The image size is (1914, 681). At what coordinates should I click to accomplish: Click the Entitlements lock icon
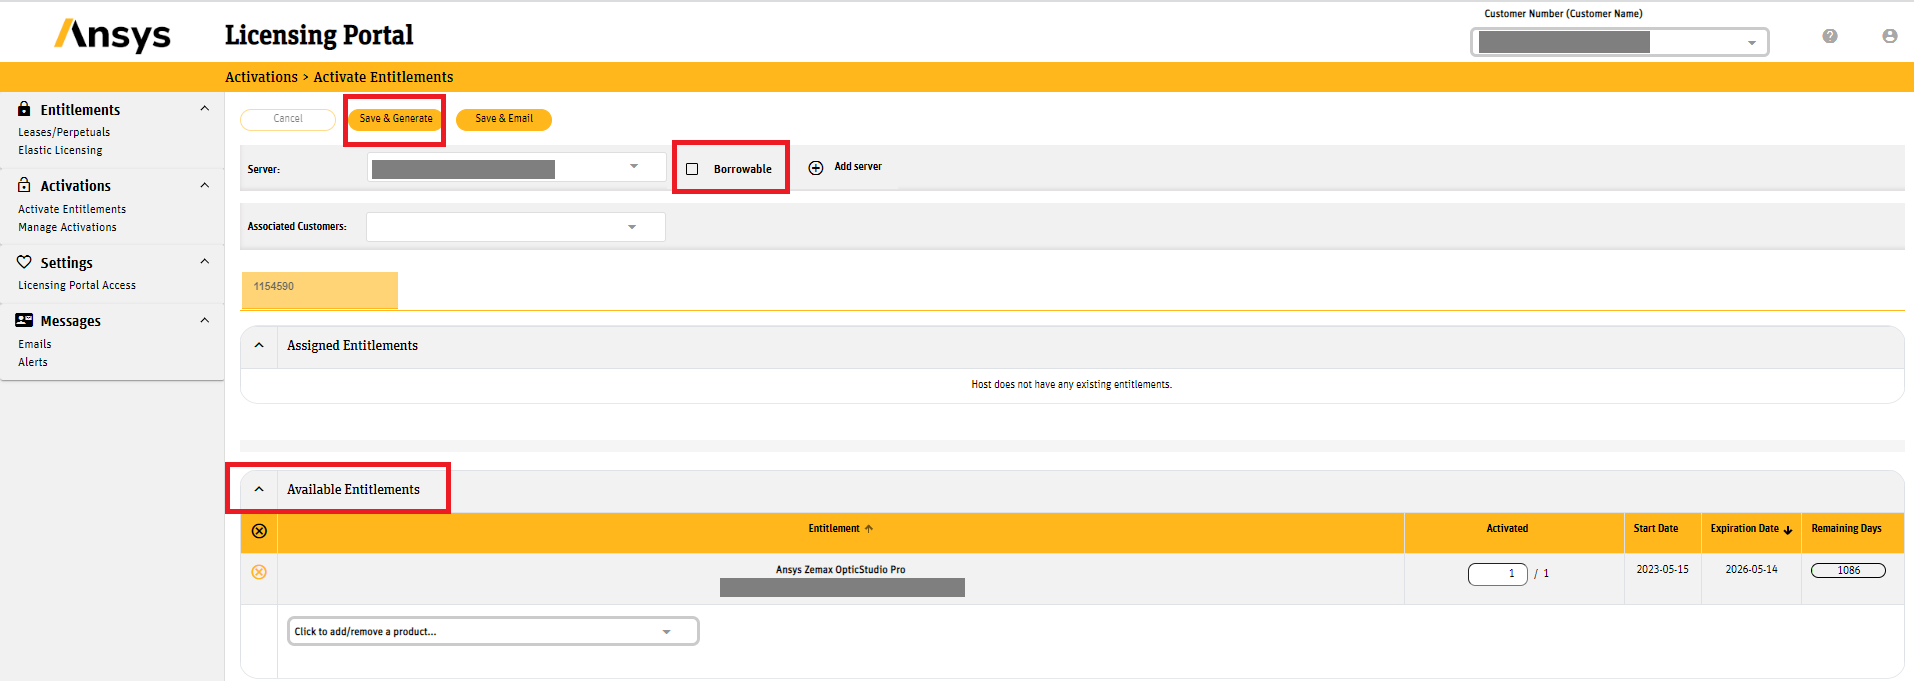24,108
